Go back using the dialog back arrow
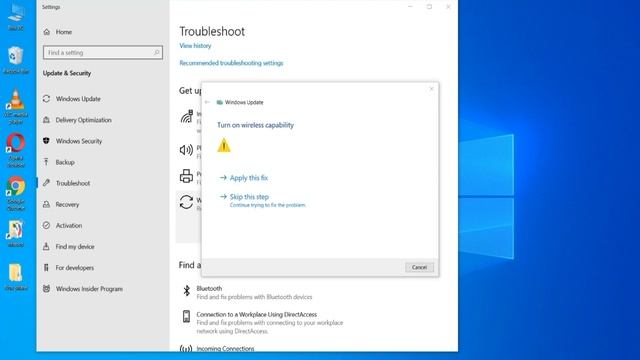 tap(207, 102)
